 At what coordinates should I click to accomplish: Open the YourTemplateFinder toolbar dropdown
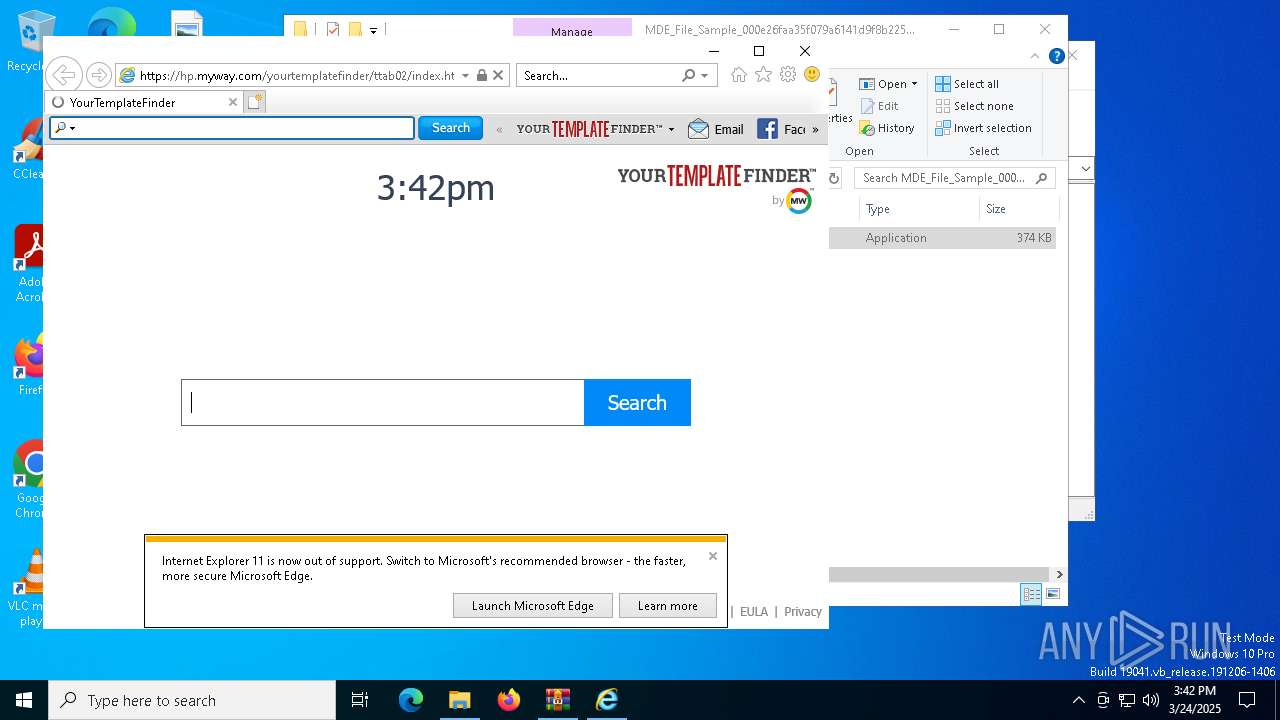[671, 129]
